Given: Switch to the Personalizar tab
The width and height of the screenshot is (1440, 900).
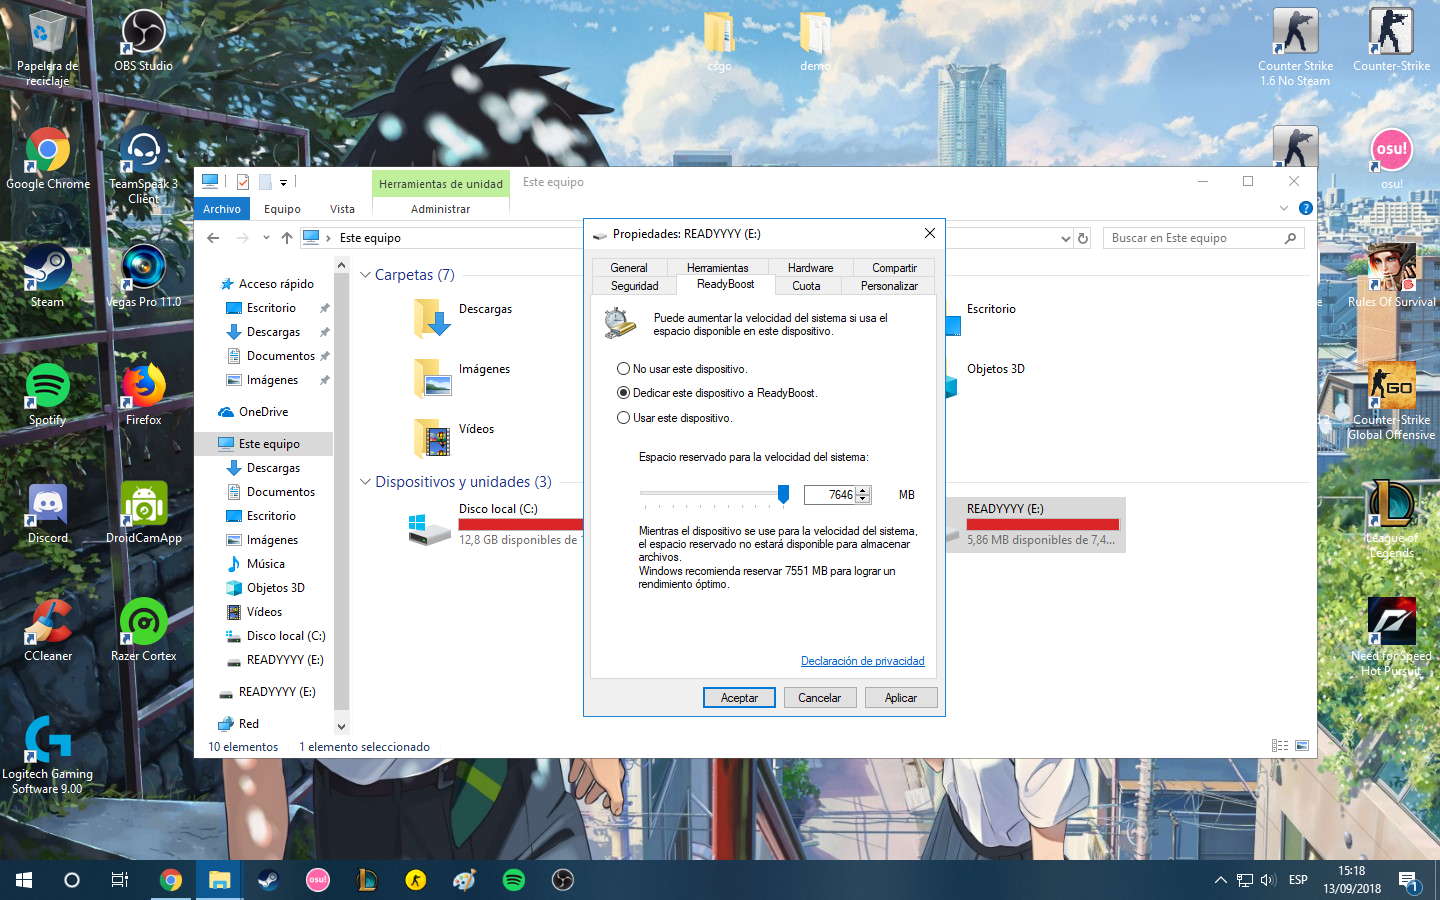Looking at the screenshot, I should (x=889, y=286).
